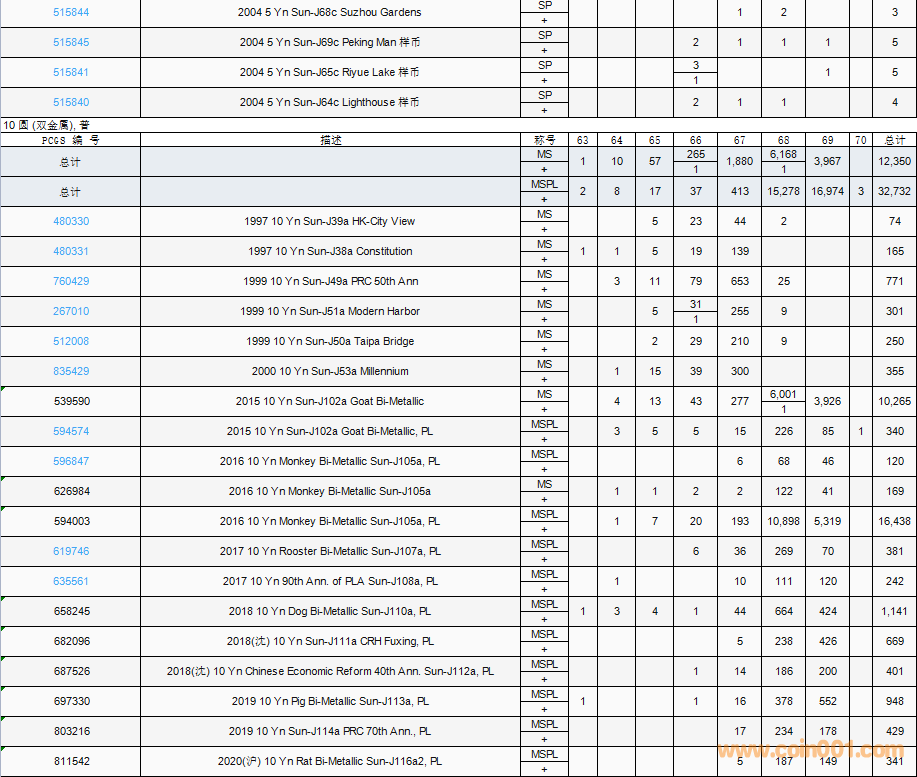917x777 pixels.
Task: Select the 10,265 total cell
Action: click(894, 401)
